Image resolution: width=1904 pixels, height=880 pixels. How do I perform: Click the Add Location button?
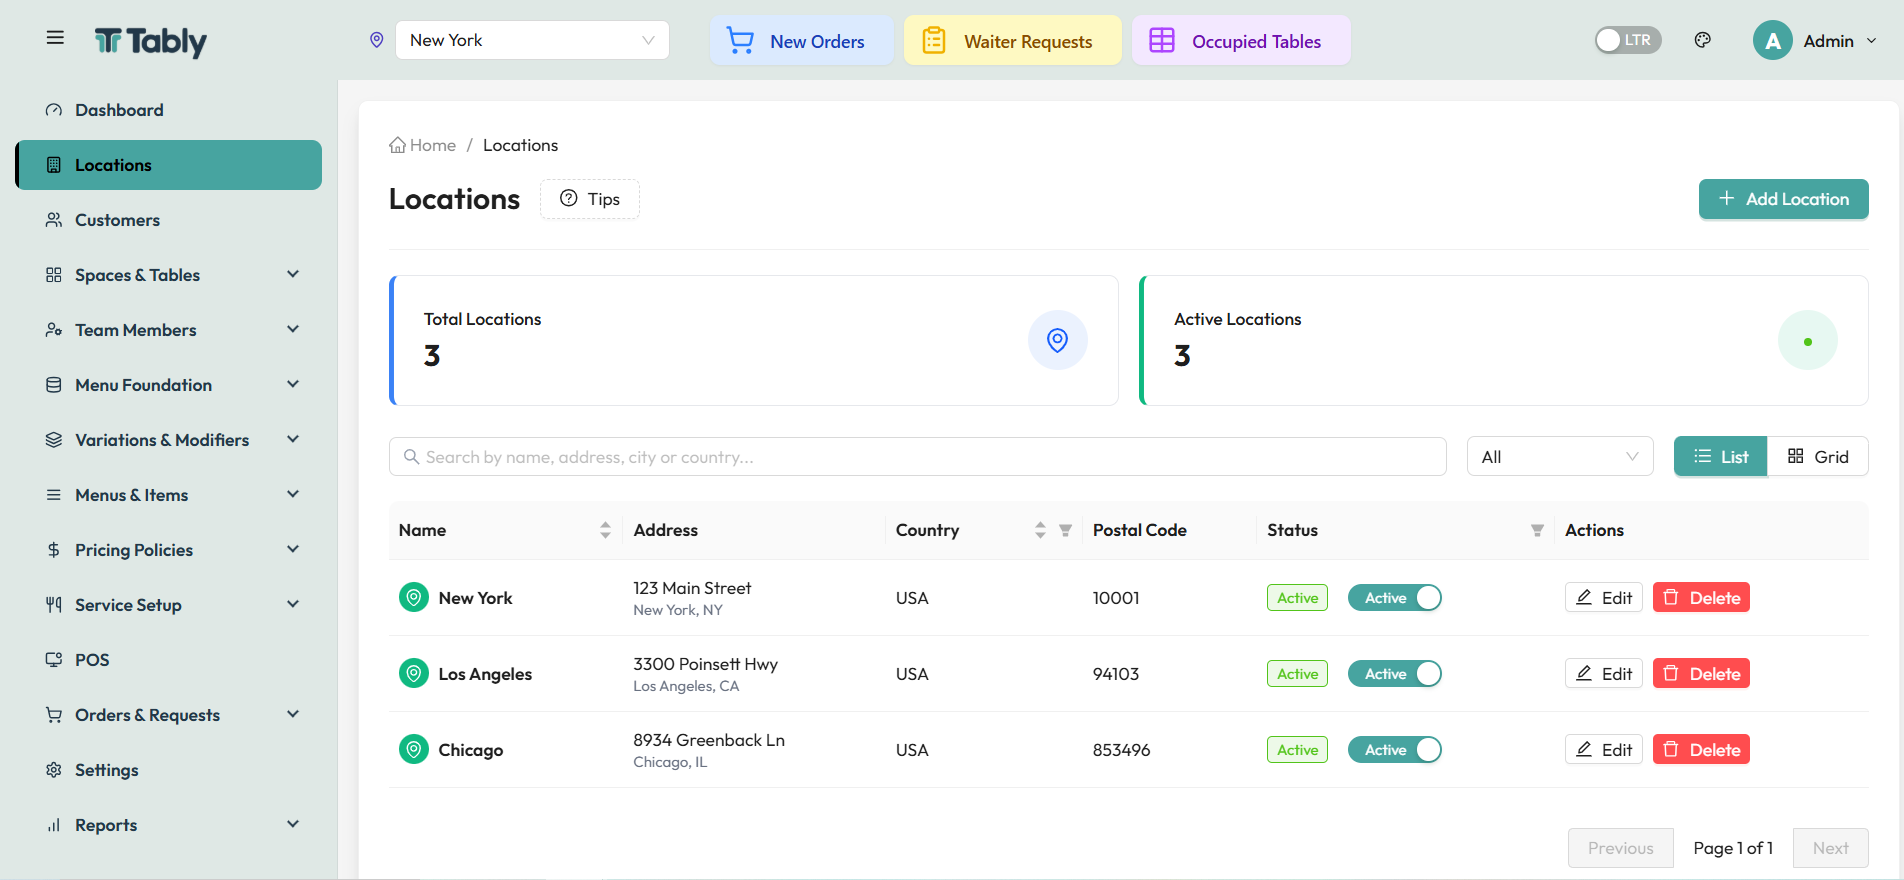[1783, 199]
